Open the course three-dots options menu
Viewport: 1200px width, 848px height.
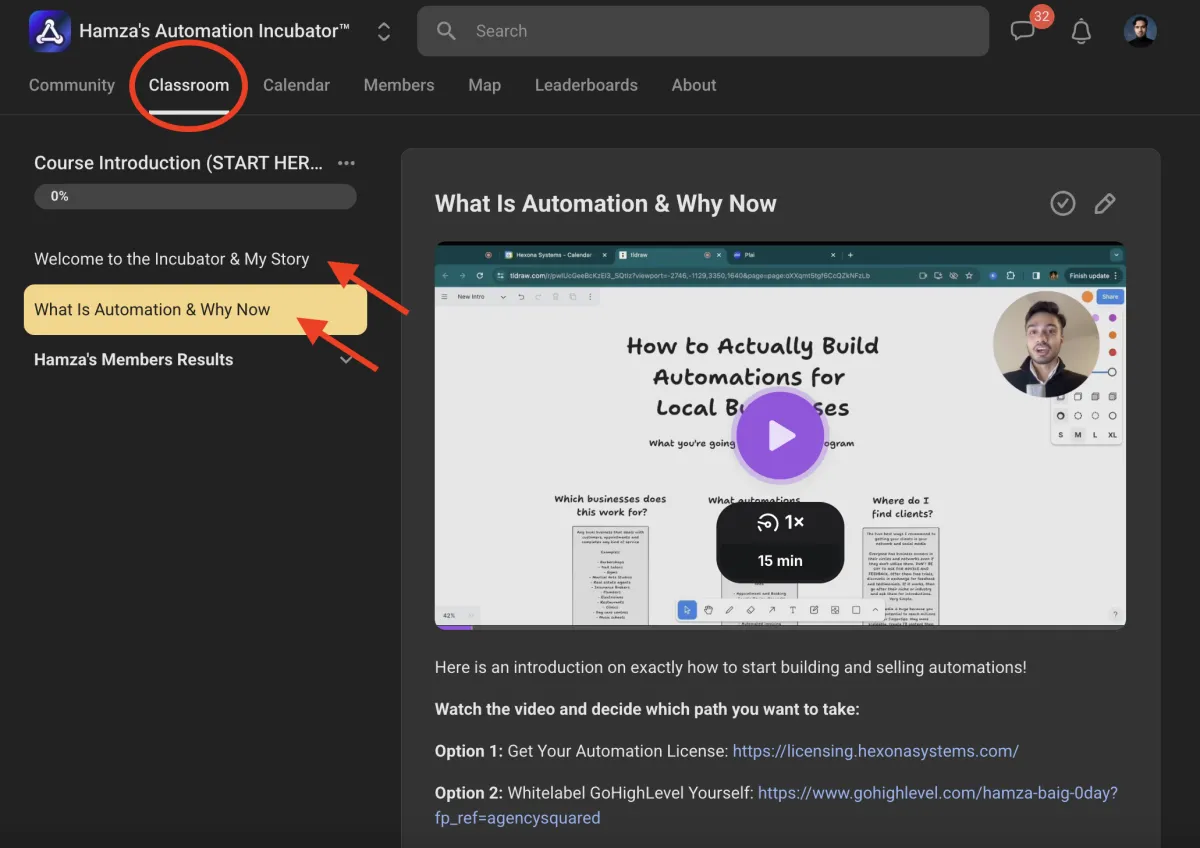[346, 163]
